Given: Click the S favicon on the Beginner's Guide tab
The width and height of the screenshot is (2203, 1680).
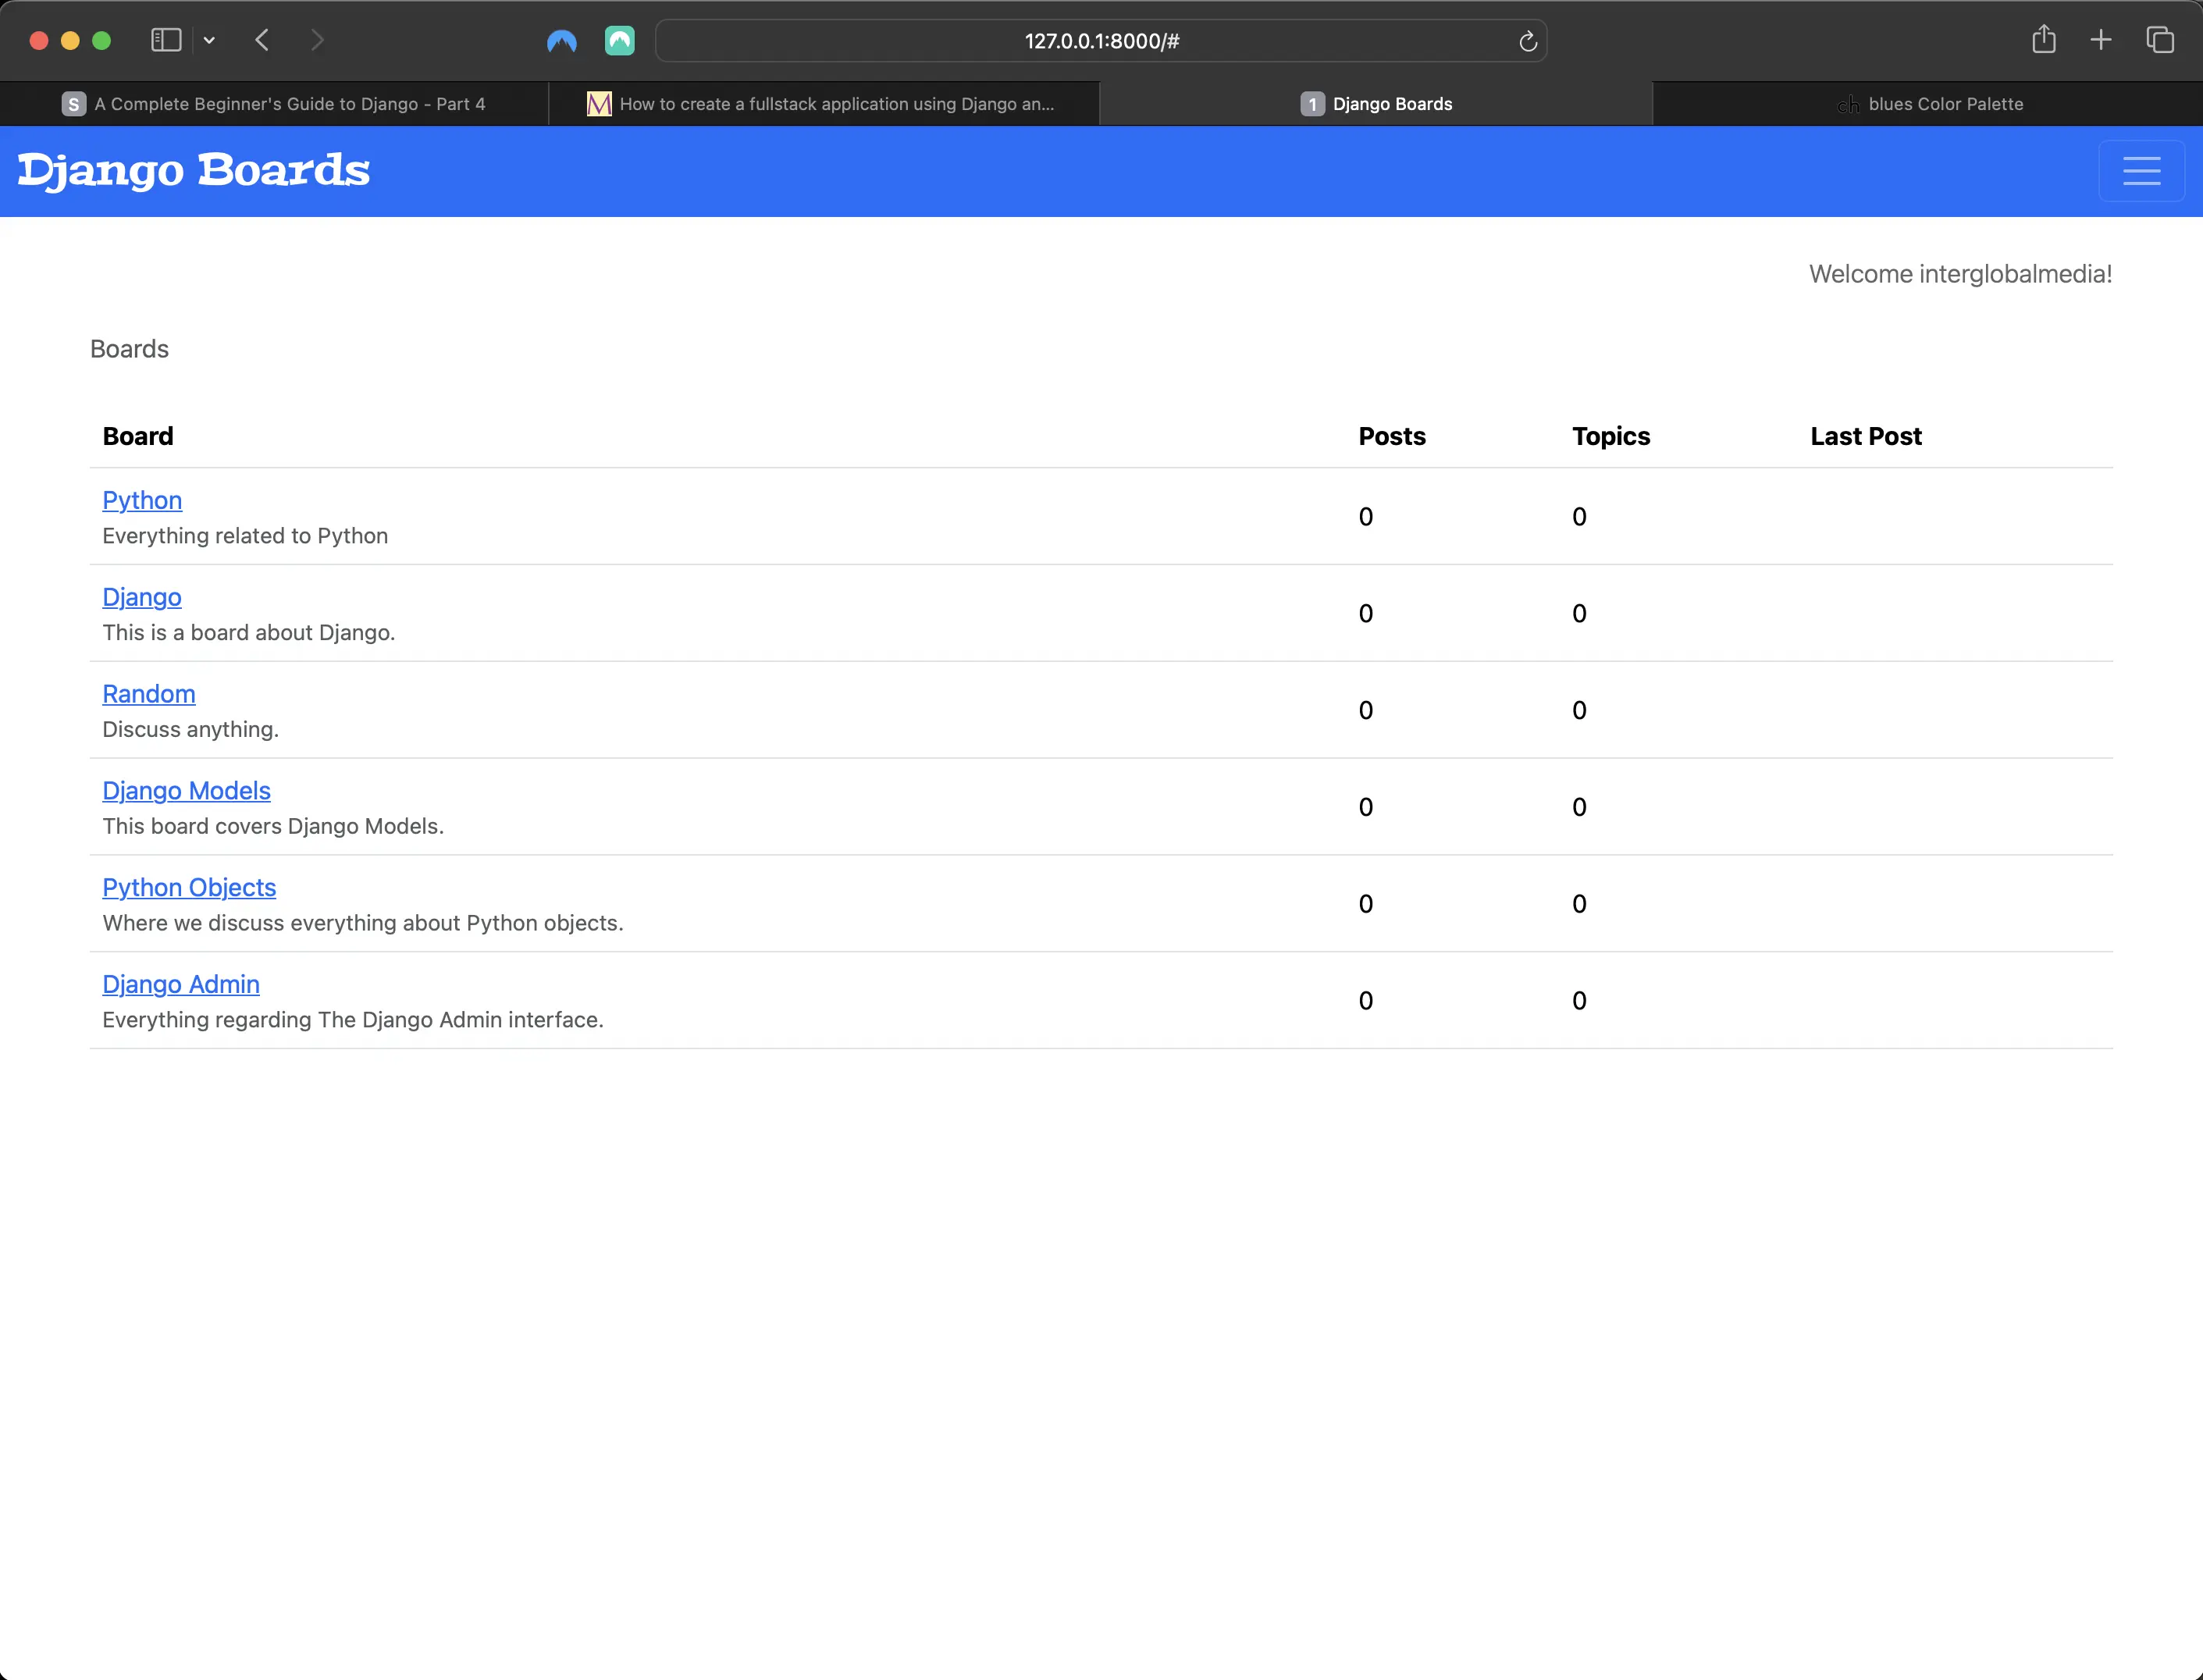Looking at the screenshot, I should coord(73,104).
